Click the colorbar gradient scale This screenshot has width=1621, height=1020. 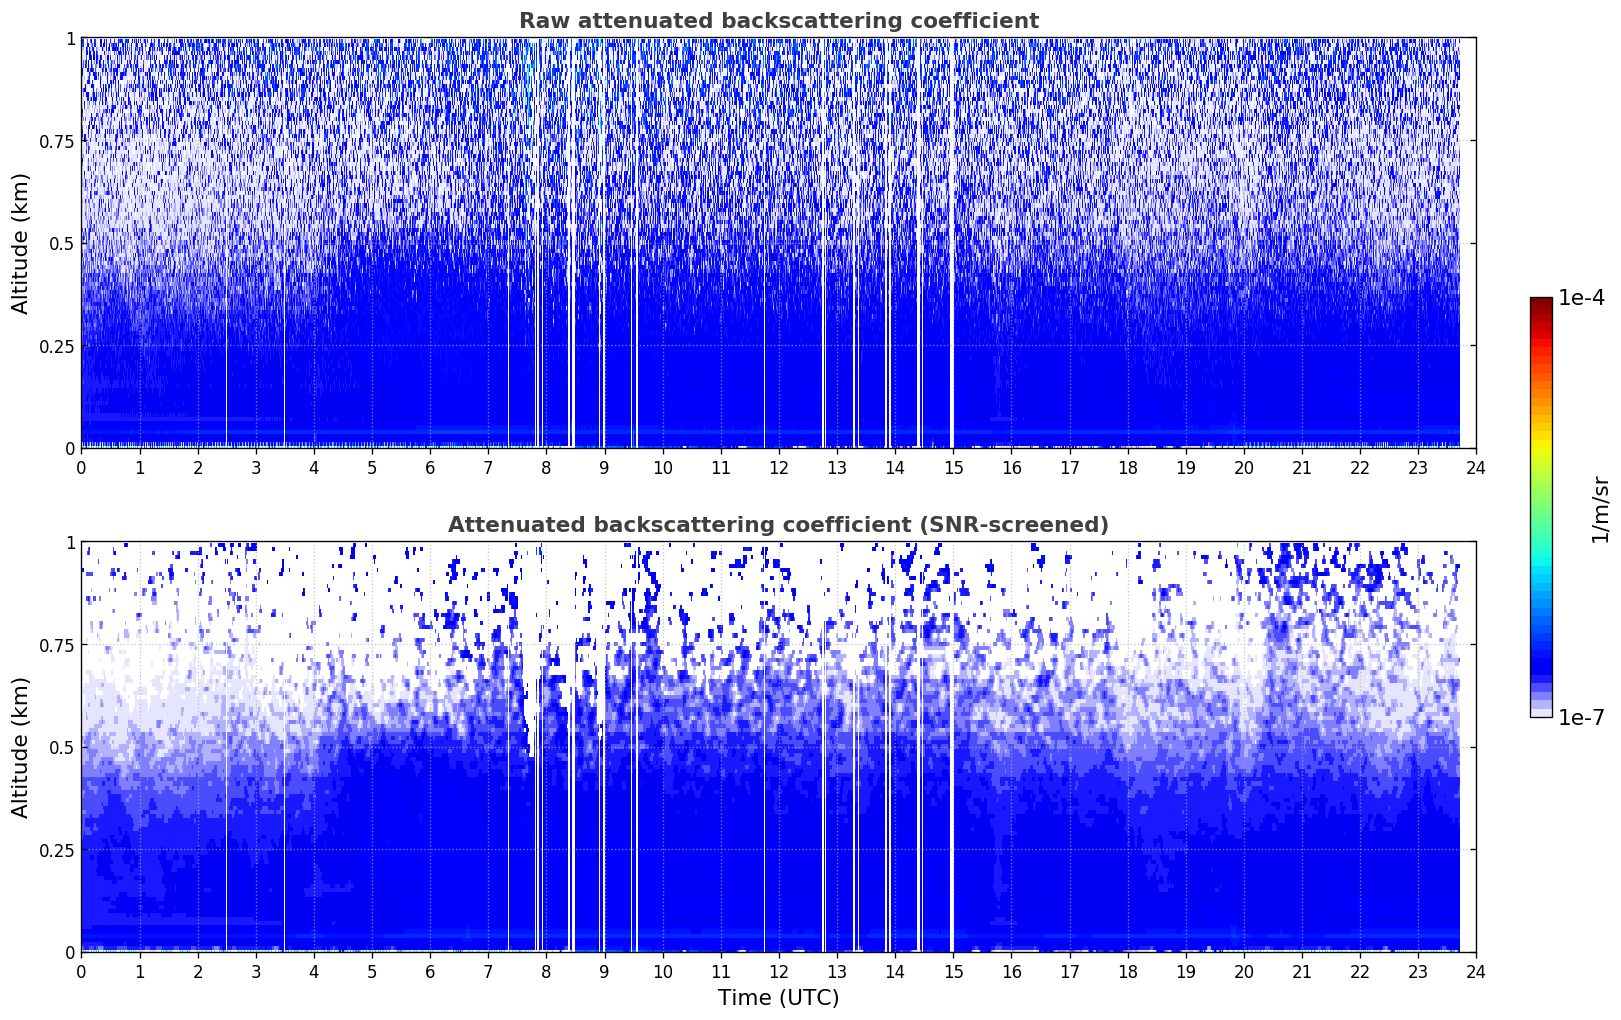point(1541,507)
